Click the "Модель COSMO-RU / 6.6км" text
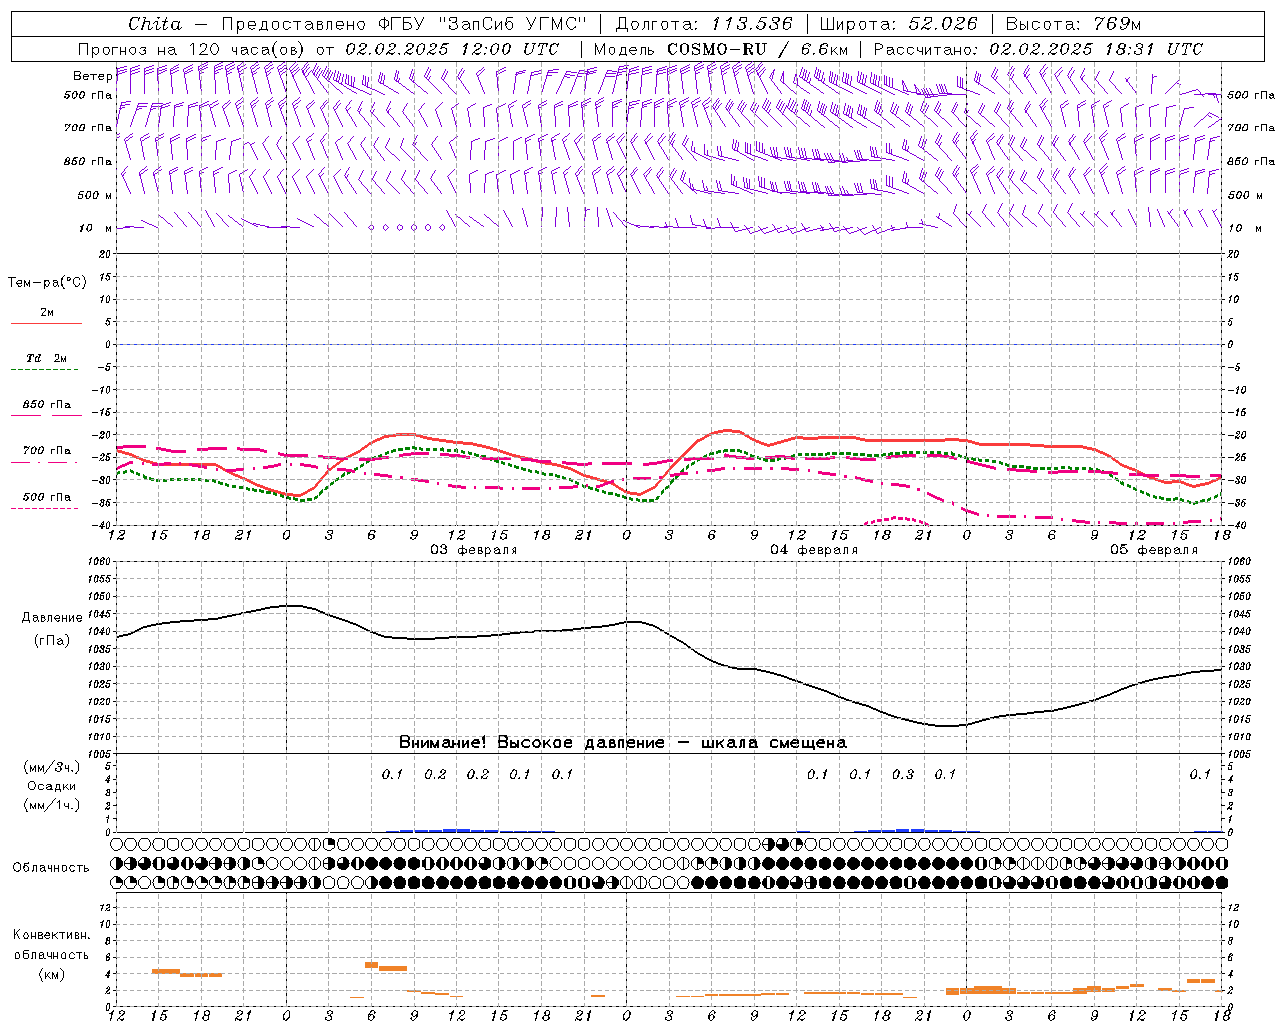 [x=721, y=49]
